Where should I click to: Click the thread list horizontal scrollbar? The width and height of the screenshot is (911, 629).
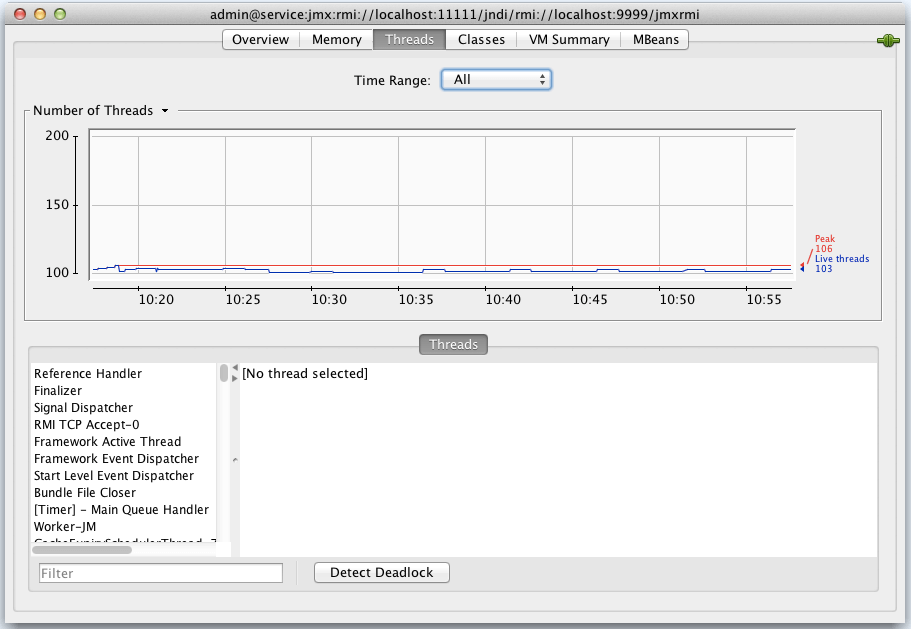[x=82, y=549]
